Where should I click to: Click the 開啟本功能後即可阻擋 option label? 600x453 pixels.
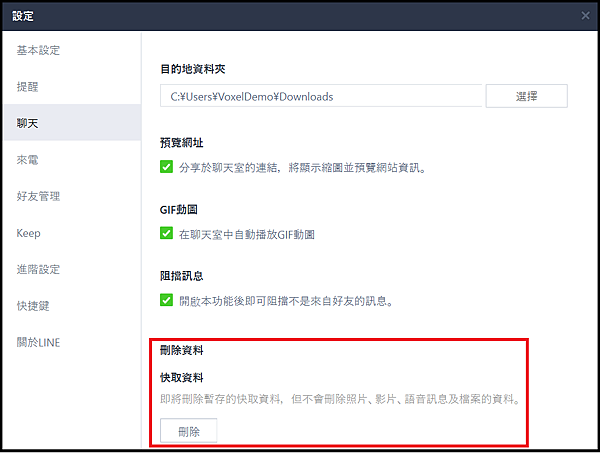click(286, 301)
